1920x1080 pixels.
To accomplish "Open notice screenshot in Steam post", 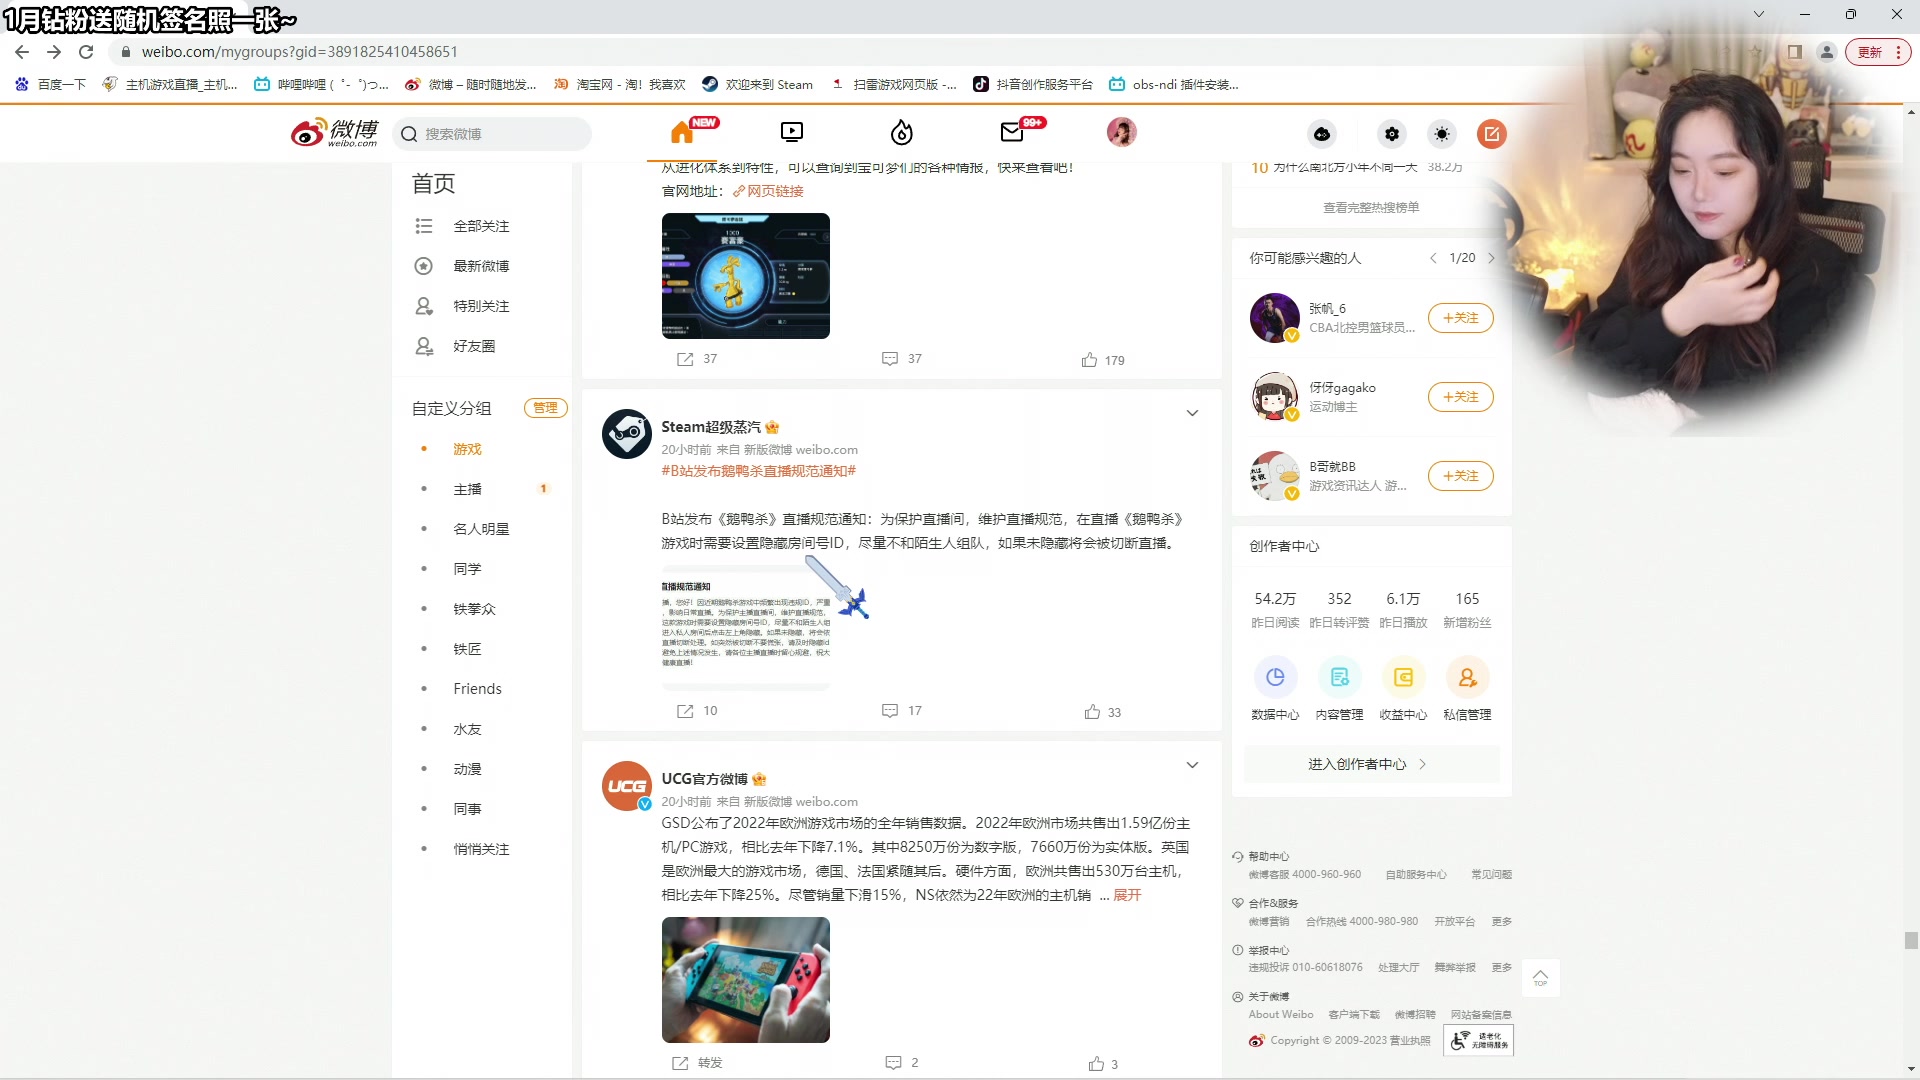I will [x=746, y=627].
